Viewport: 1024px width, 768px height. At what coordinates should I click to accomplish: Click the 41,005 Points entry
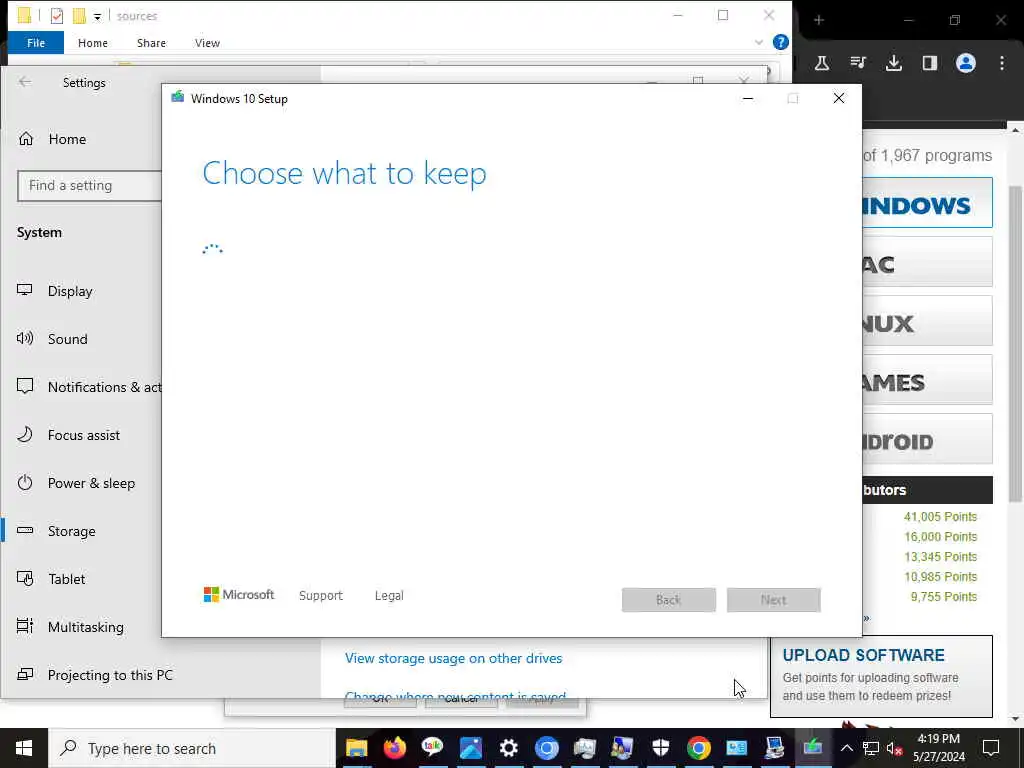[940, 517]
